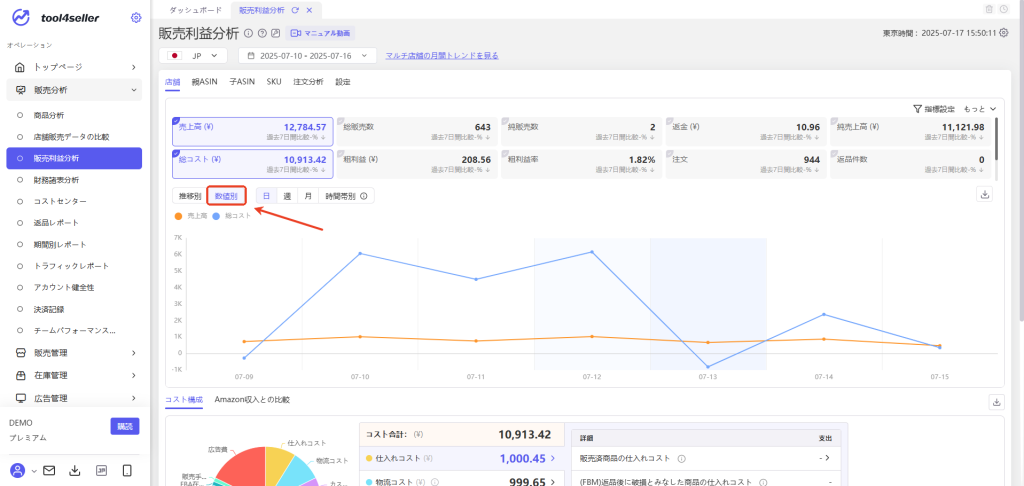Toggle the 返金 metric card
The width and height of the screenshot is (1024, 486).
click(x=746, y=132)
